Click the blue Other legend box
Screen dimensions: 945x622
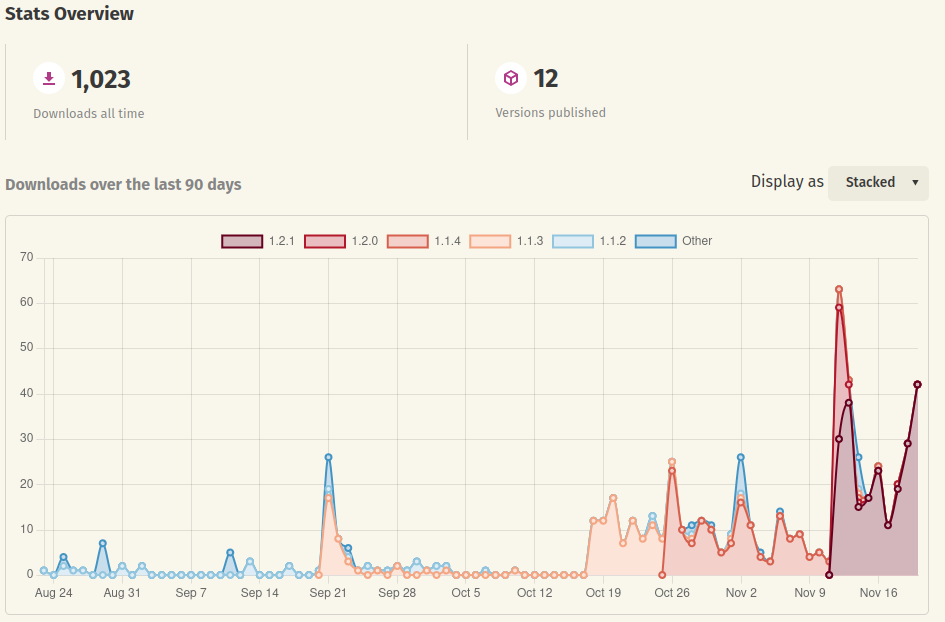[x=655, y=241]
